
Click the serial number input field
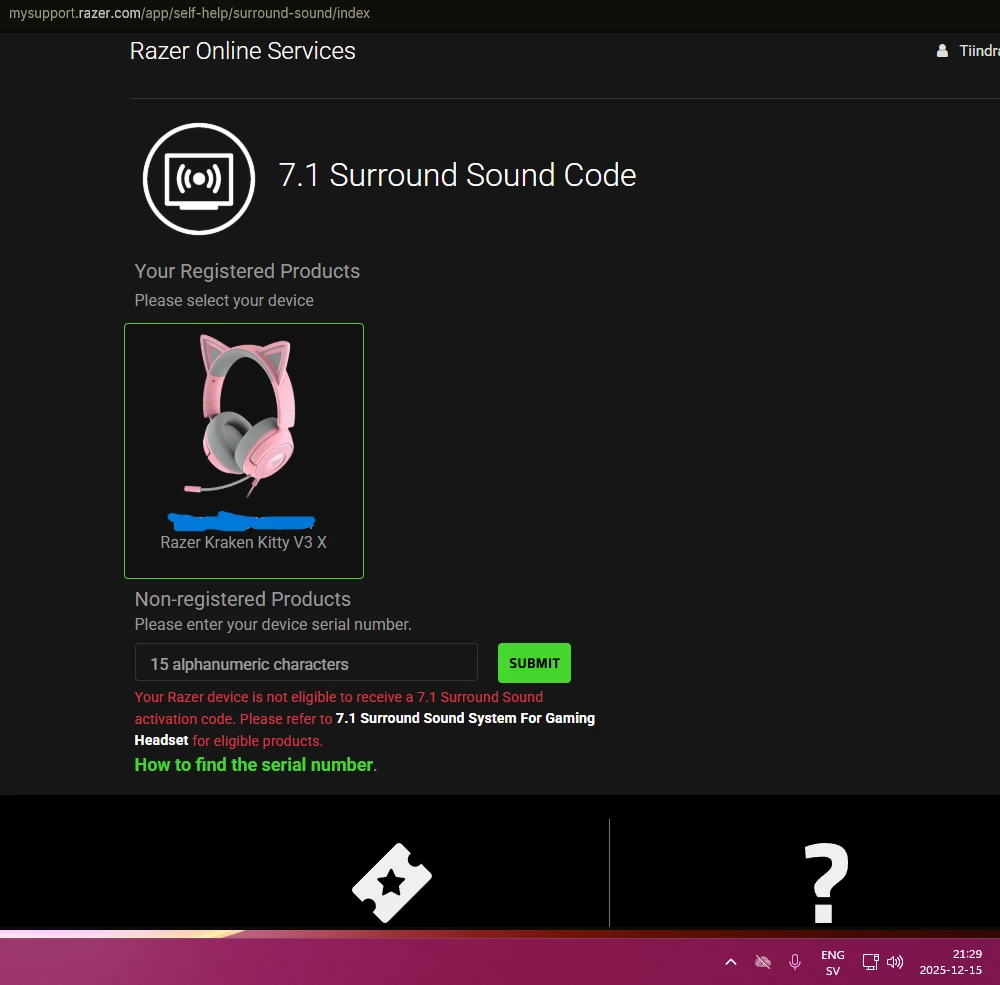[x=306, y=663]
